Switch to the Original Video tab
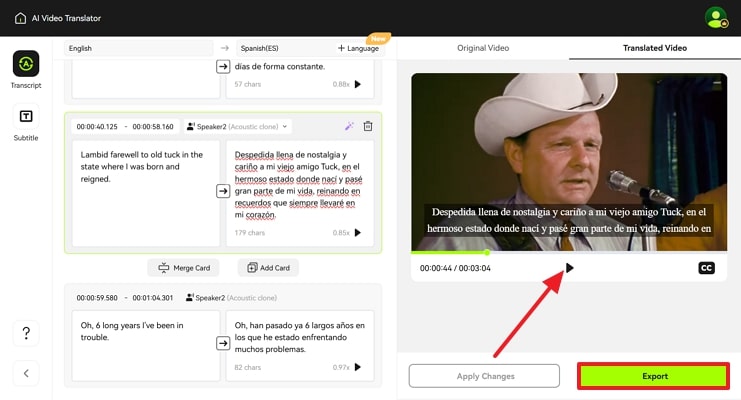The height and width of the screenshot is (400, 741). click(483, 48)
